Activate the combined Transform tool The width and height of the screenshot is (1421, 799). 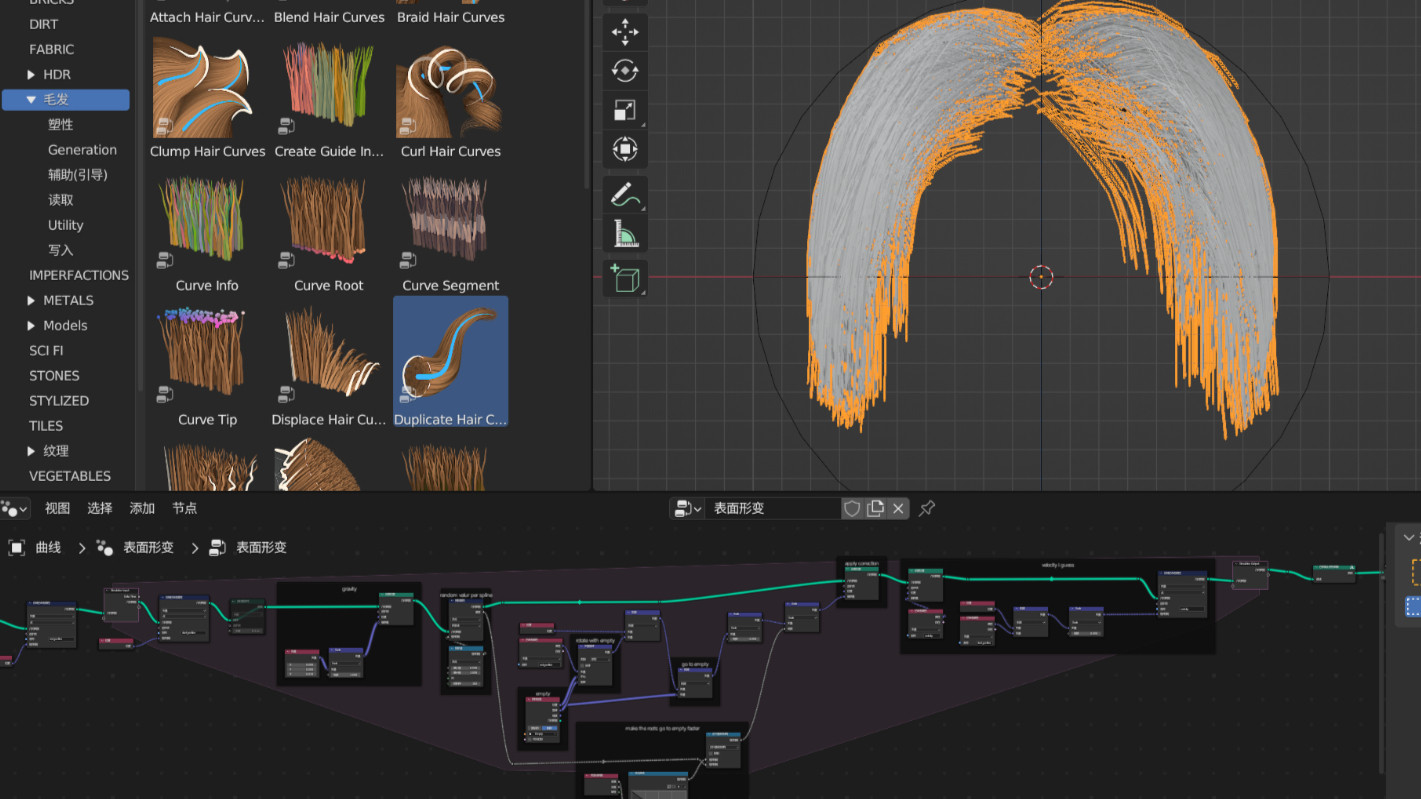point(625,150)
